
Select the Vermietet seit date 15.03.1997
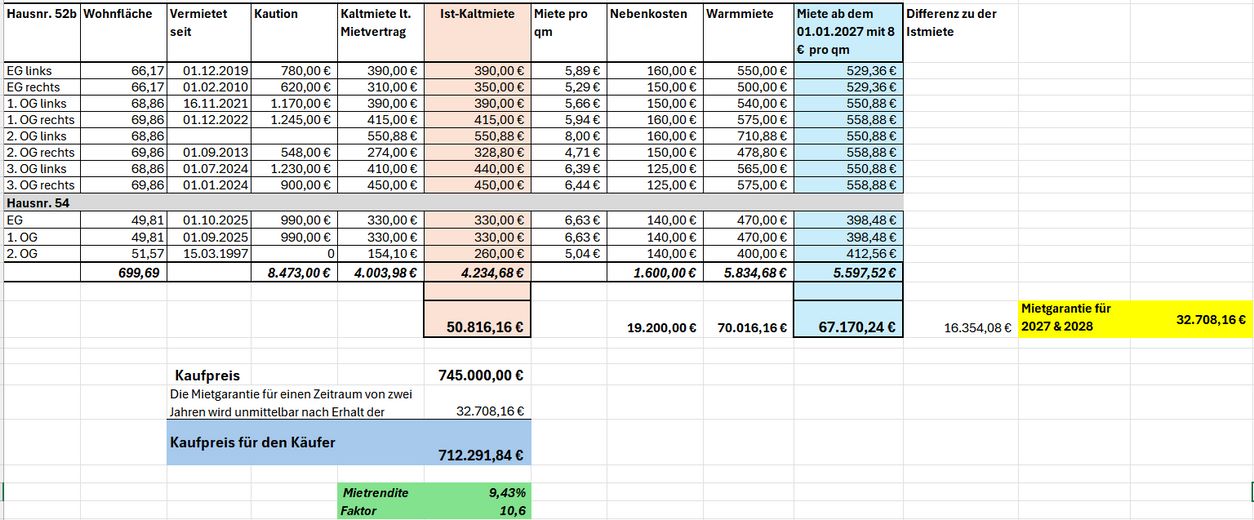click(209, 254)
